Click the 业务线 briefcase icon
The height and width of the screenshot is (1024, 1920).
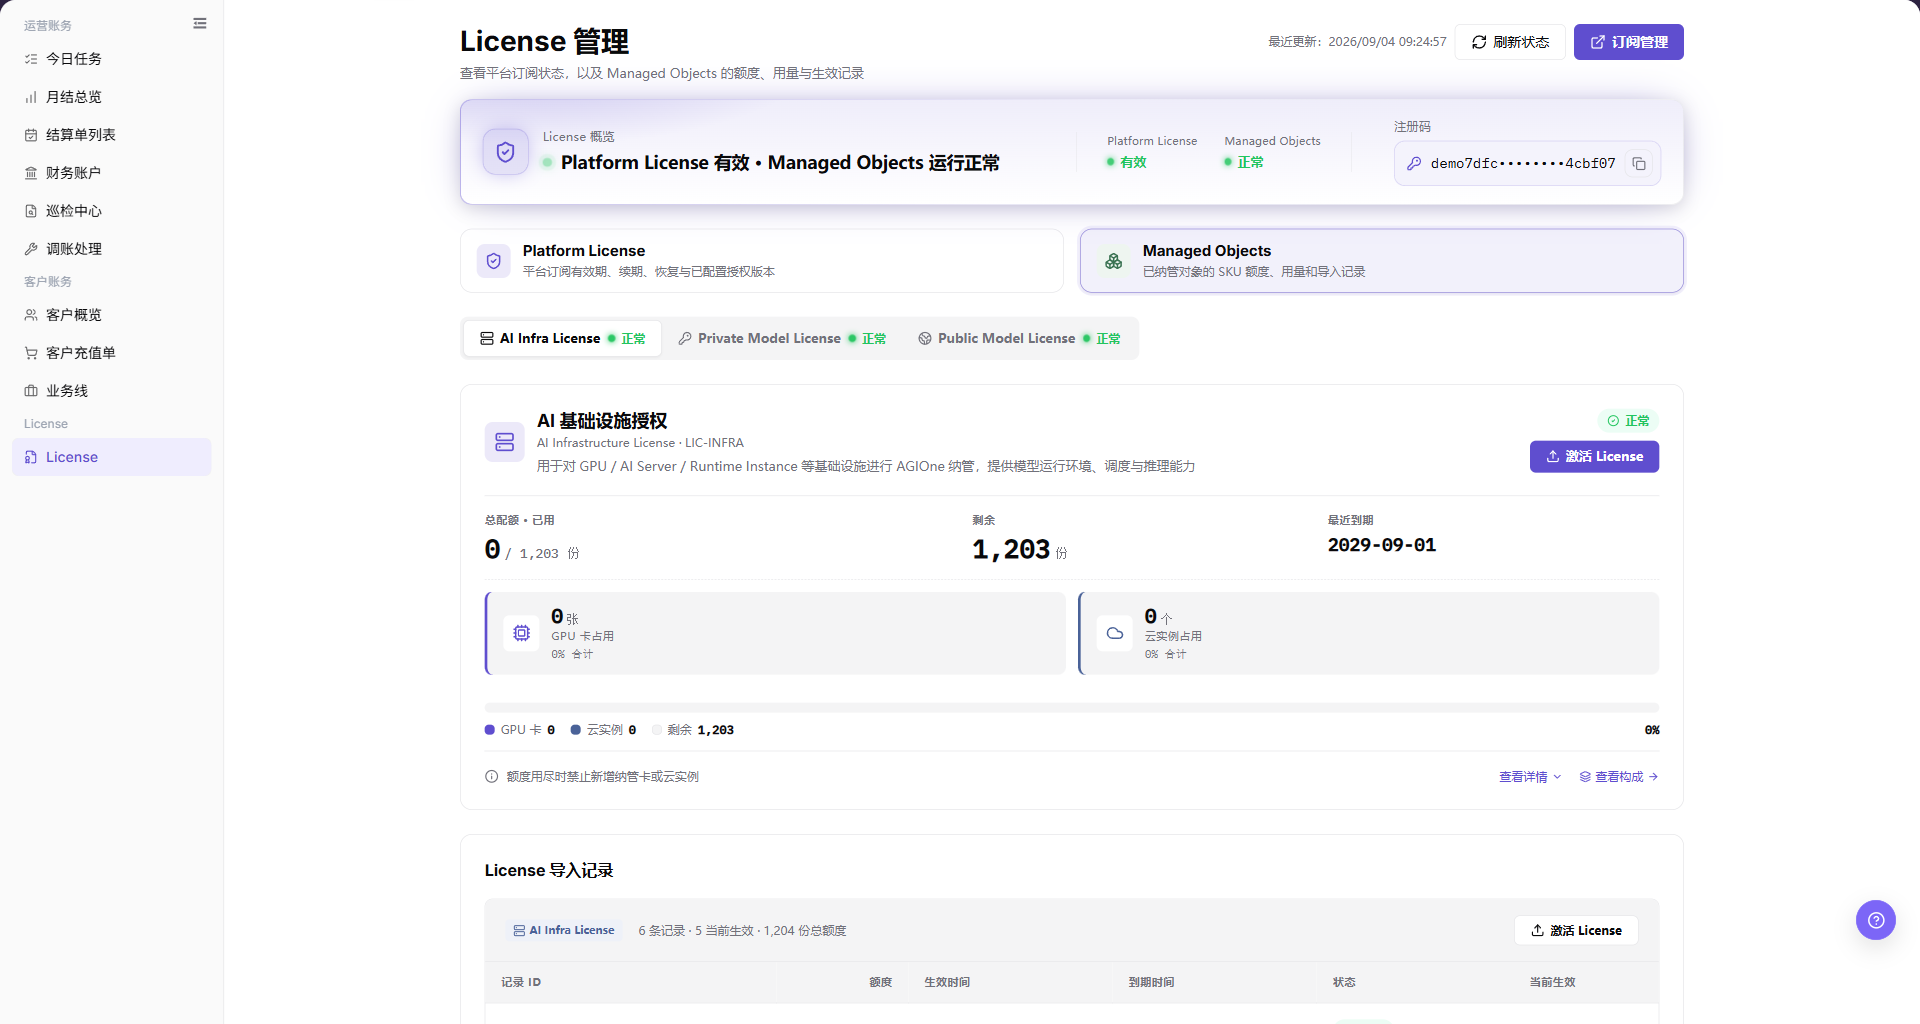(31, 391)
